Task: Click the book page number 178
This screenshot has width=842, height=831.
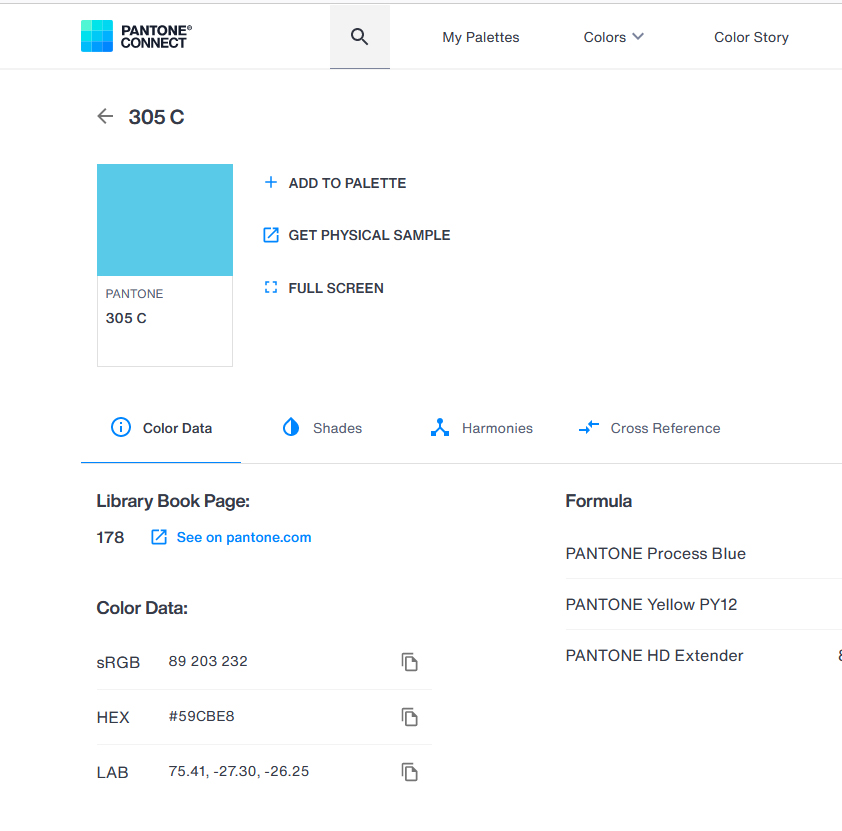Action: click(x=110, y=537)
